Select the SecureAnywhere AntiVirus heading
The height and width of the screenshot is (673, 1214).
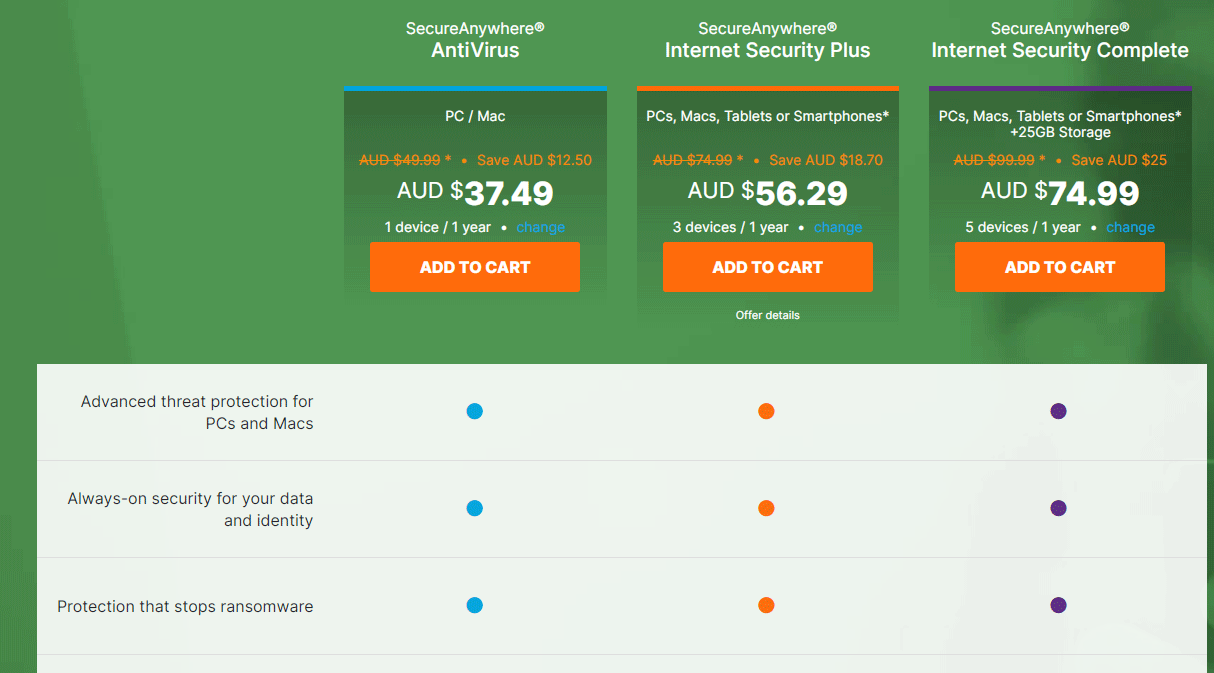tap(475, 40)
